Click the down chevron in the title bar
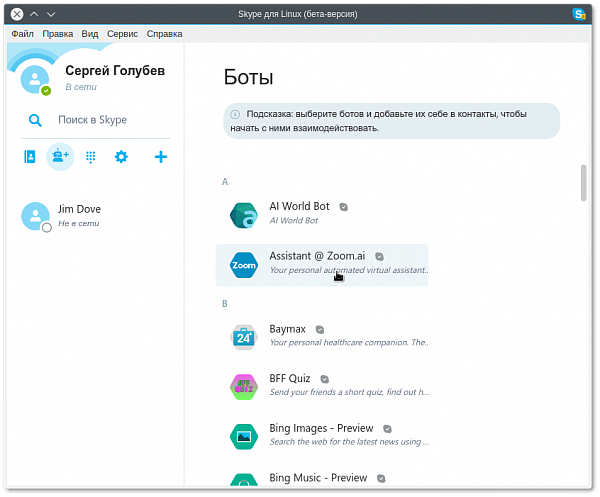The image size is (600, 497). (x=51, y=15)
